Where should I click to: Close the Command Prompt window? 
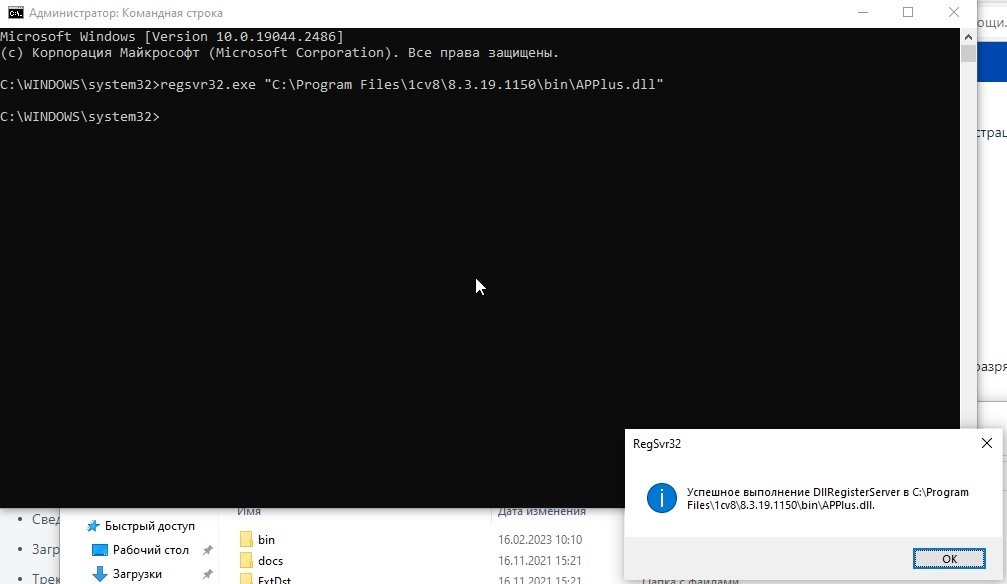[x=955, y=13]
